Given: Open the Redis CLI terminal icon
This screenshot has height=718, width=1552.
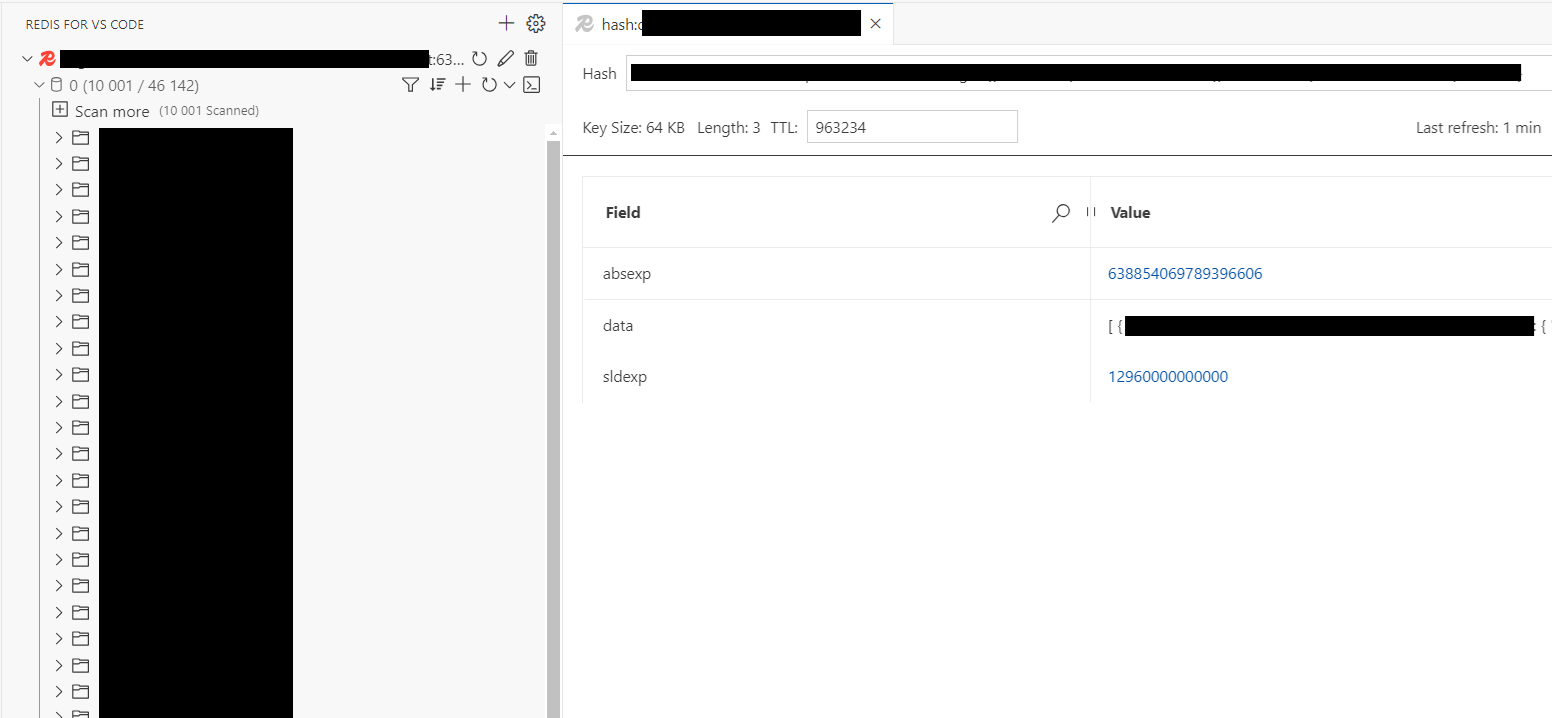Looking at the screenshot, I should 533,85.
